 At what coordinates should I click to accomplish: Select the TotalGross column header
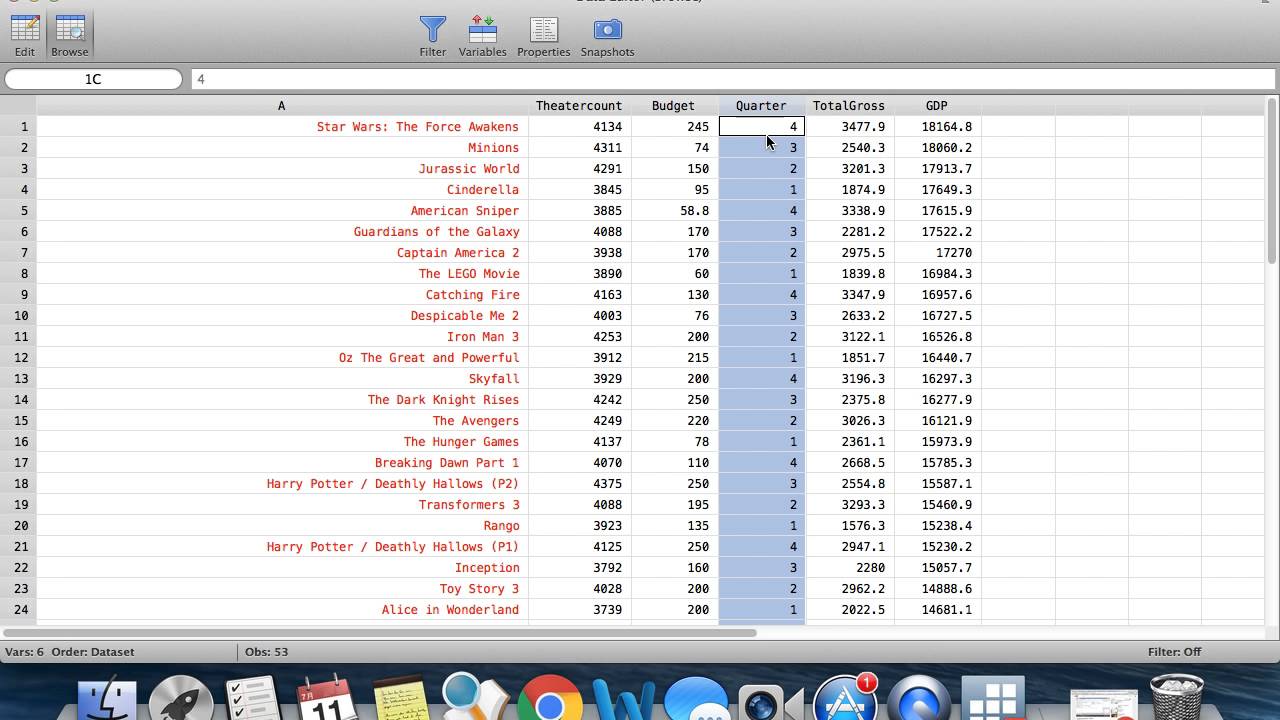[848, 105]
